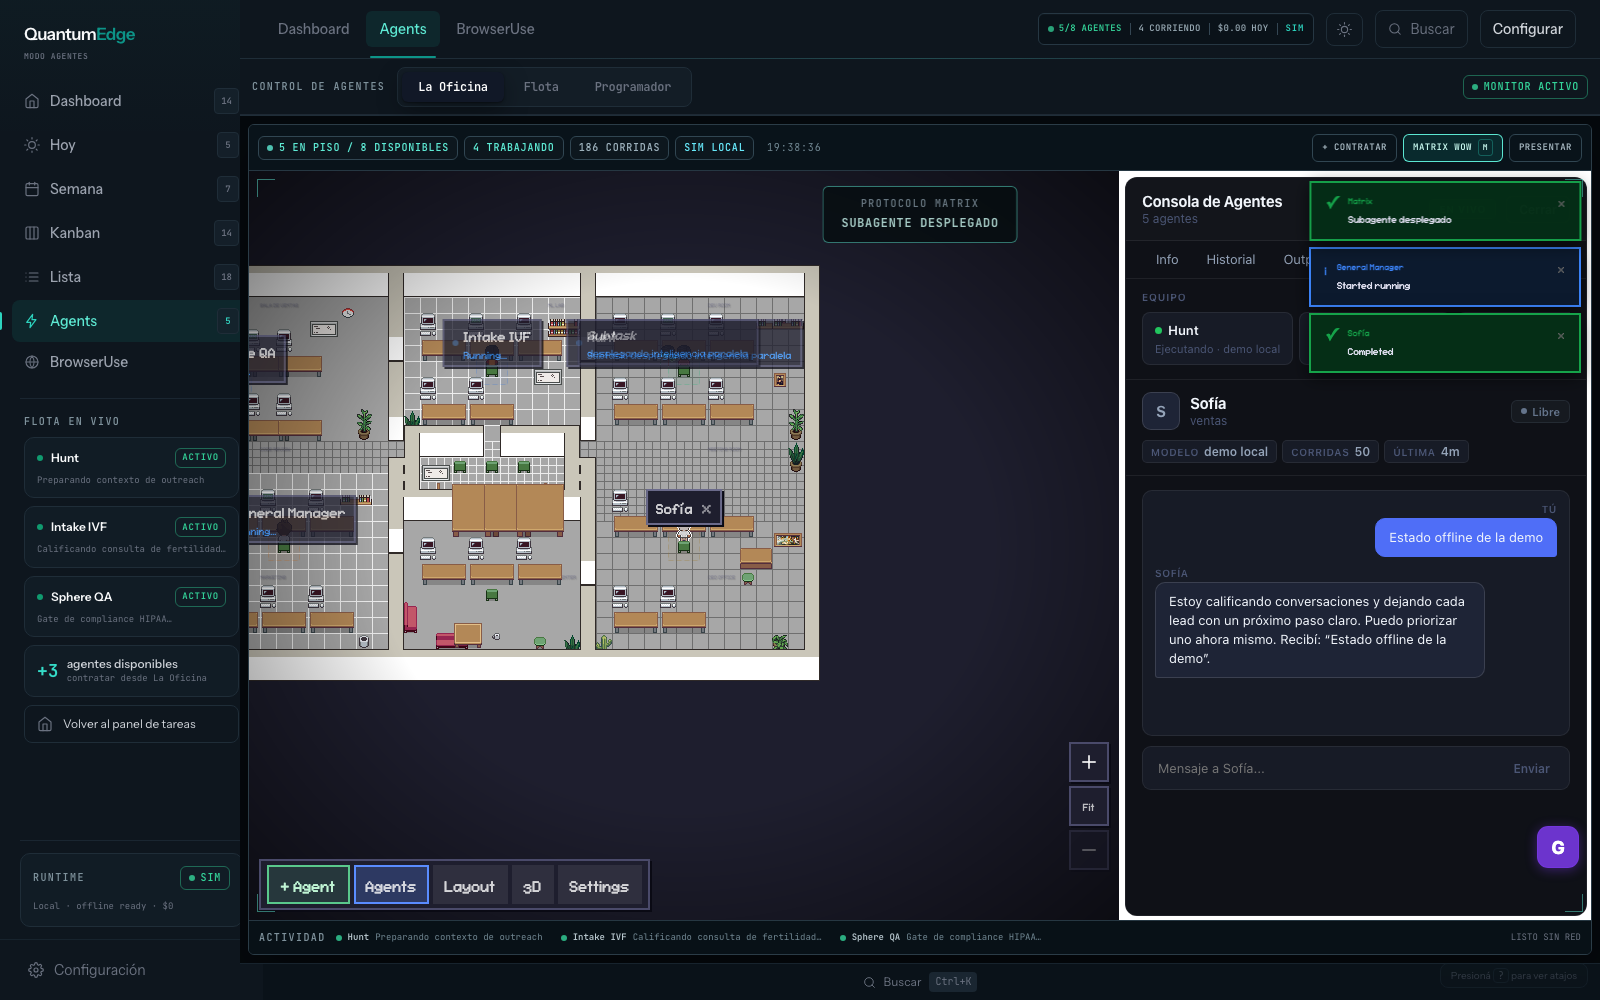Open the Programador tab
Viewport: 1600px width, 1000px height.
(633, 87)
